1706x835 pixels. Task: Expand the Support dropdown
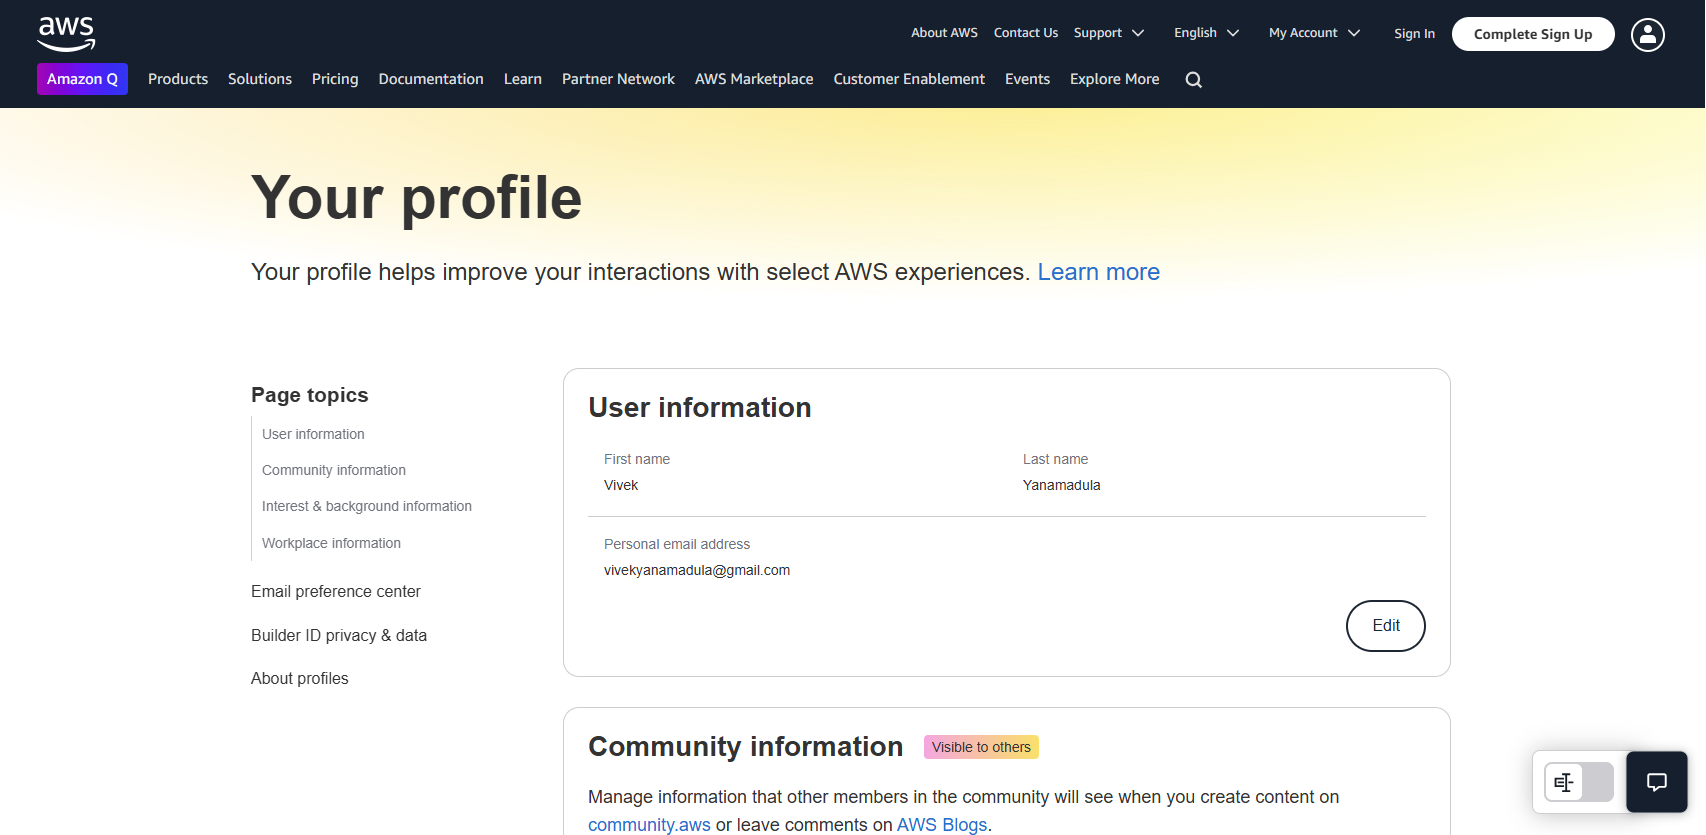point(1109,33)
